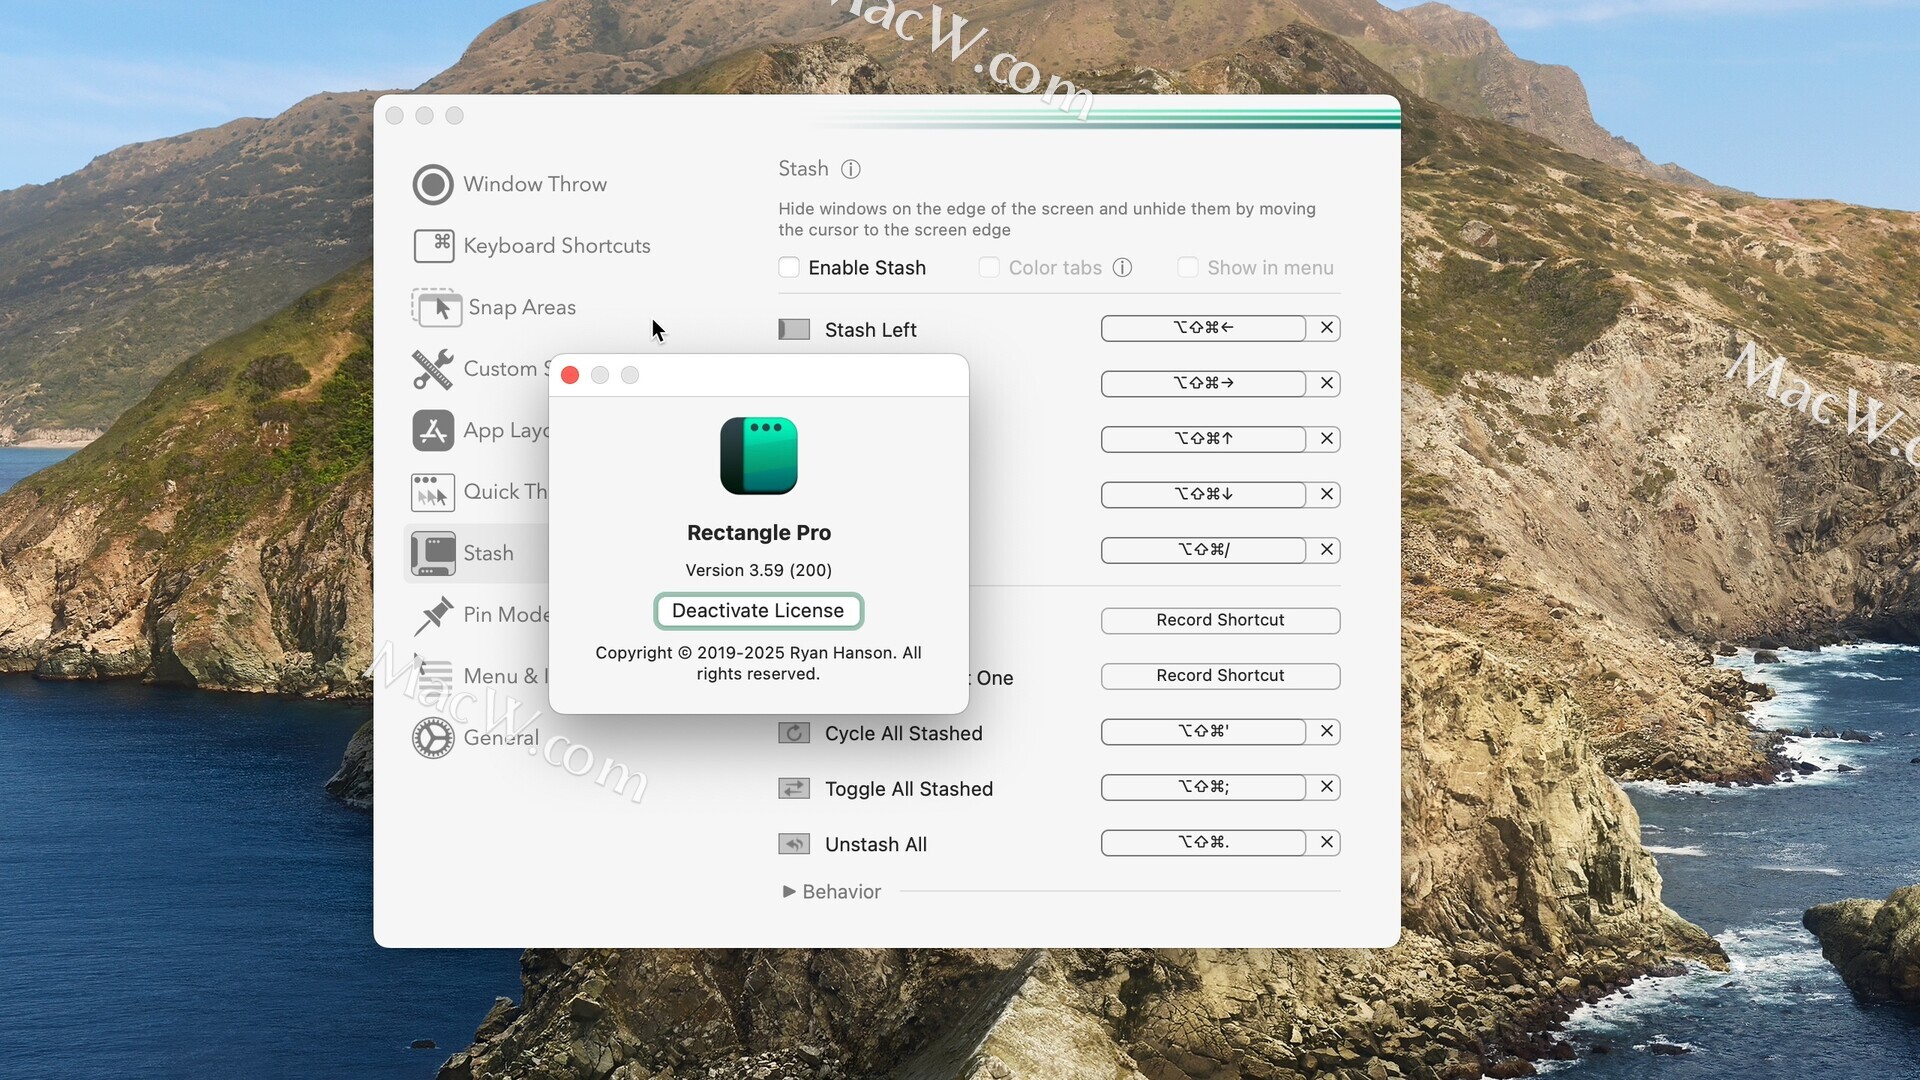Edit the ⌥⇧⌘↑ shortcut field
Screen dimensions: 1920x1080
(x=1203, y=439)
